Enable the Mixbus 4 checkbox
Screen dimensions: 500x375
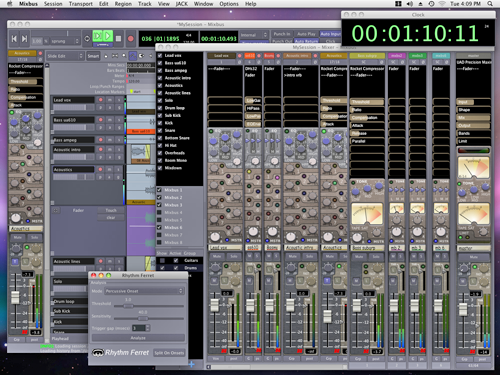coord(159,212)
